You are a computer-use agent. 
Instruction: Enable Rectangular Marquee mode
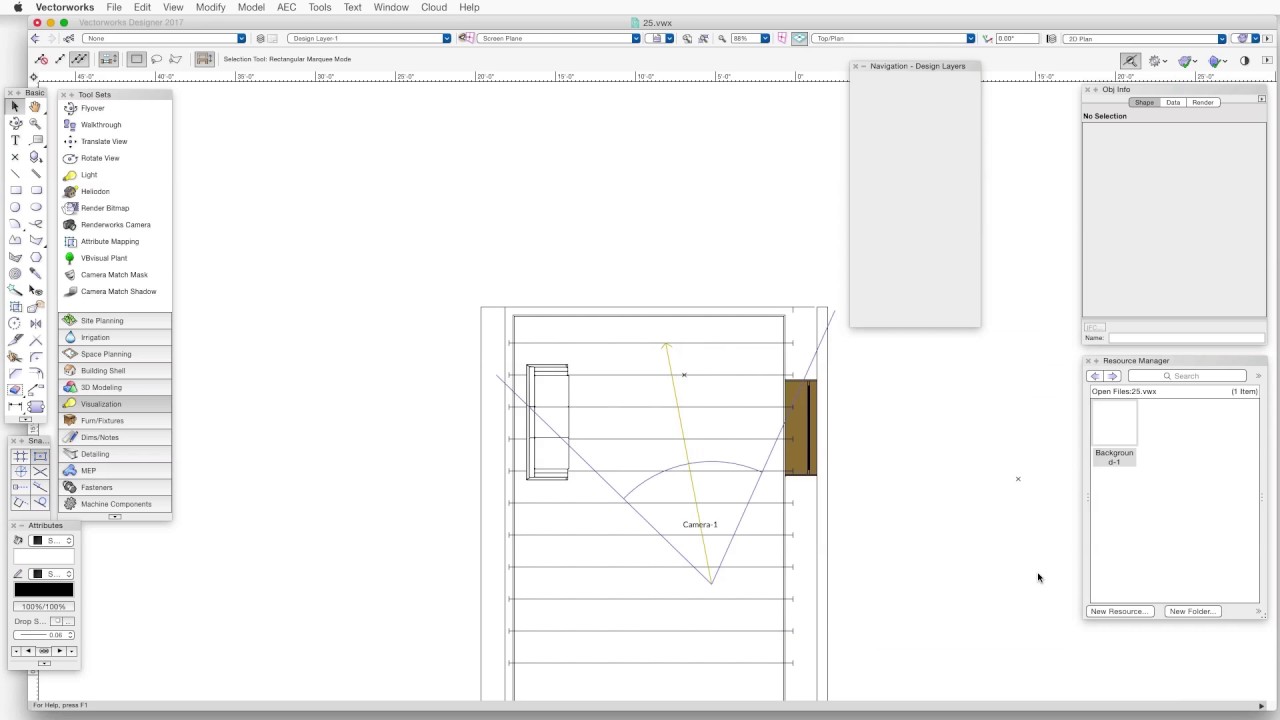point(136,59)
